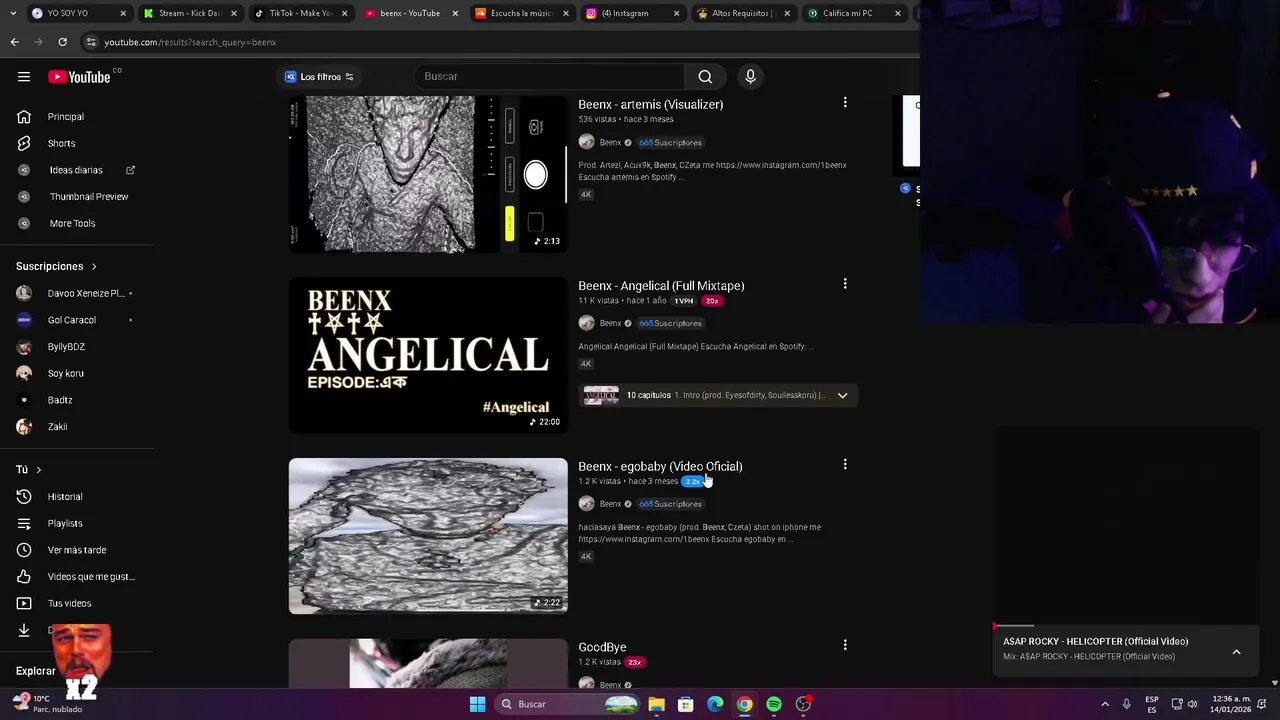1280x720 pixels.
Task: Go back in browser history
Action: point(14,42)
